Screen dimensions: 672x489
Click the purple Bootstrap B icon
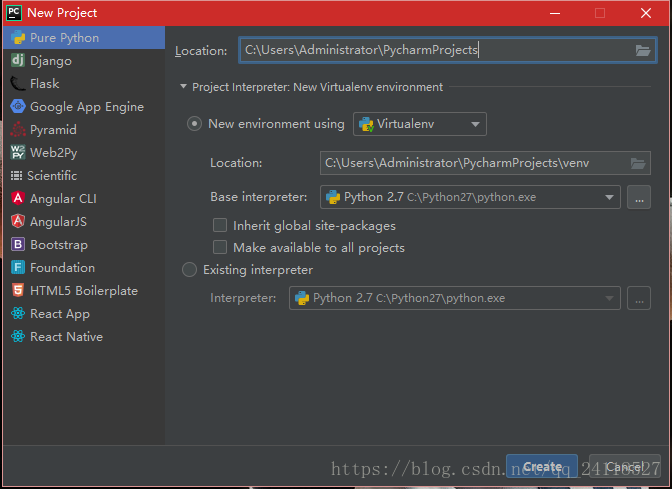click(18, 244)
